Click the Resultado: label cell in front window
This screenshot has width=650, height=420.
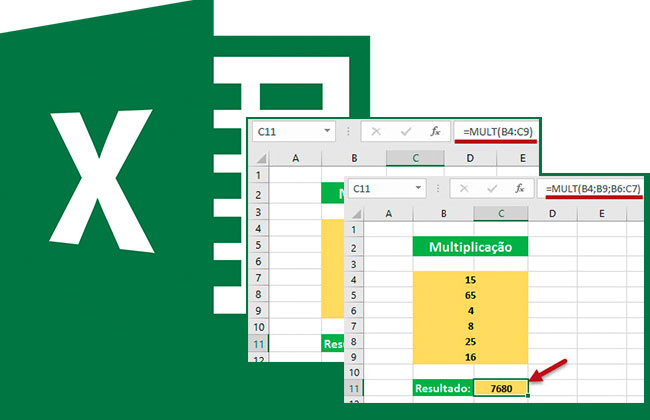(443, 388)
